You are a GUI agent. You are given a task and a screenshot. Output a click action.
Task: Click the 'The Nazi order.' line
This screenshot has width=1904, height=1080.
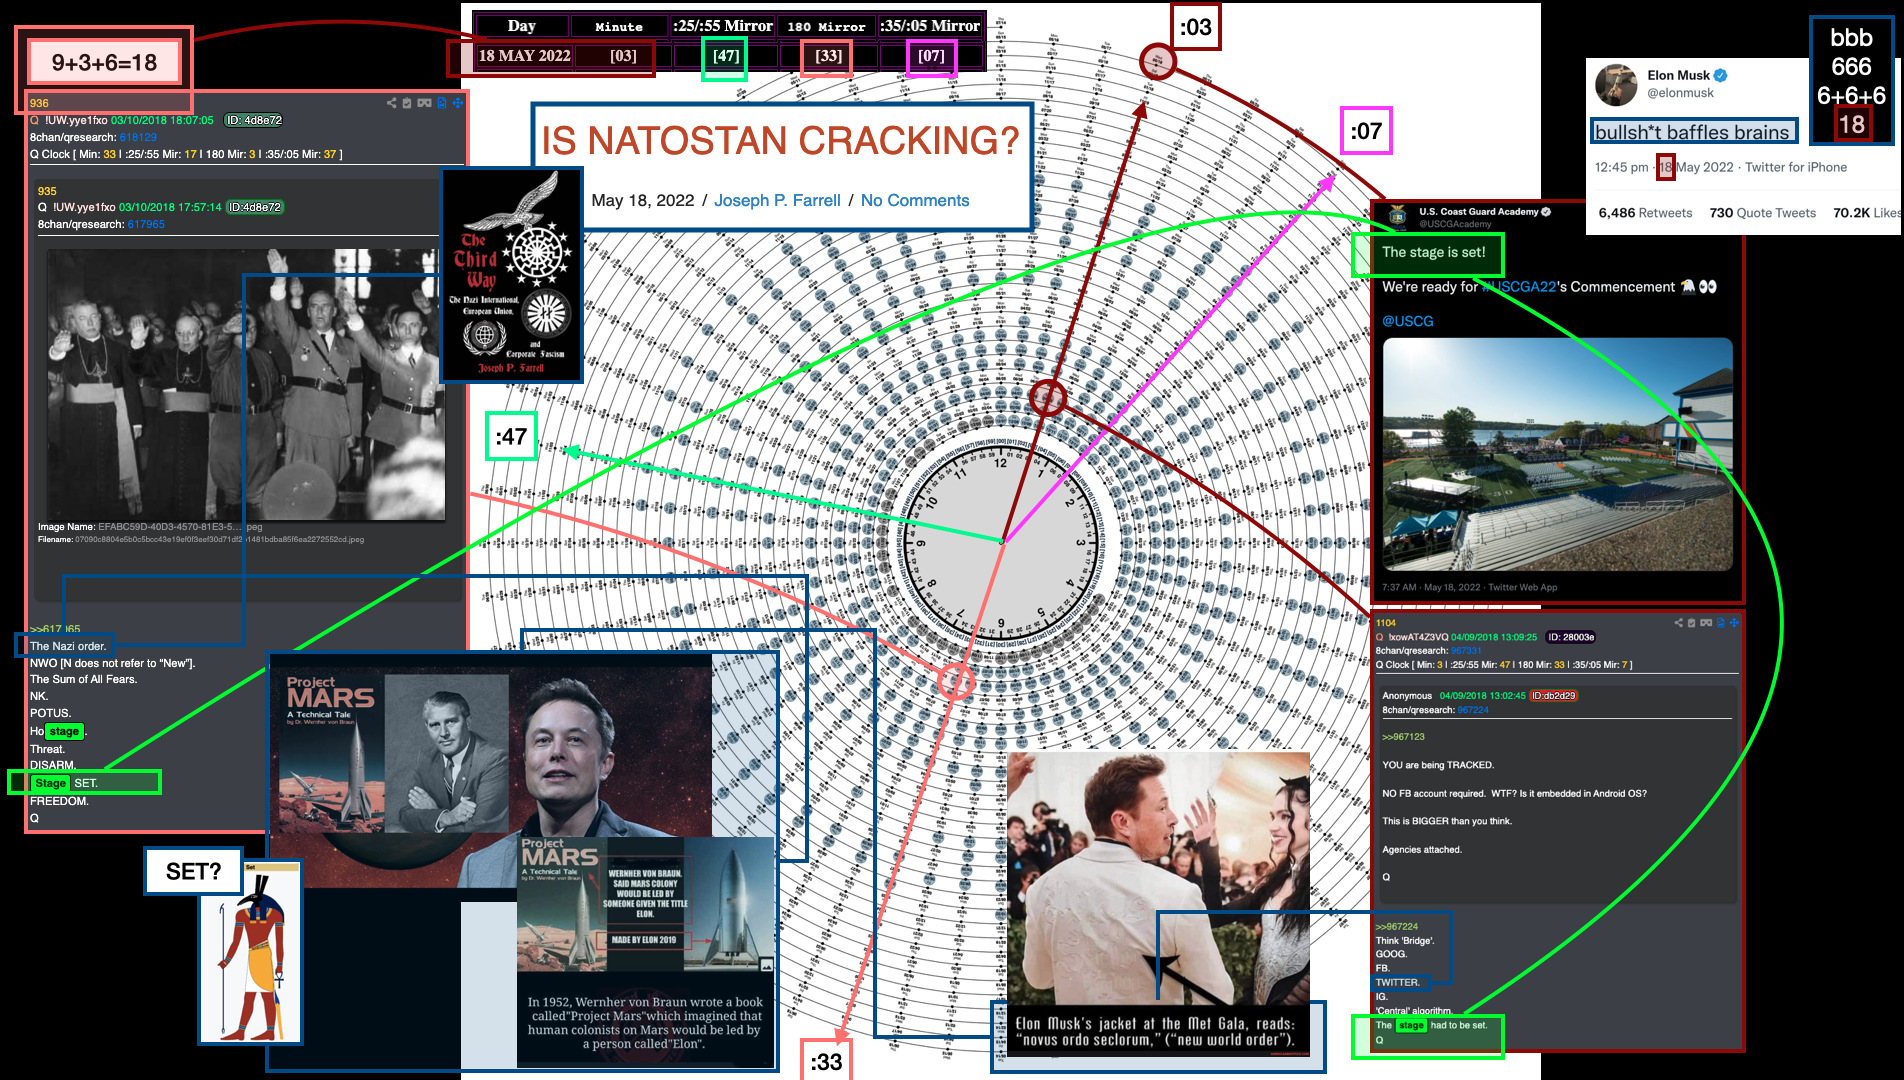pos(67,646)
